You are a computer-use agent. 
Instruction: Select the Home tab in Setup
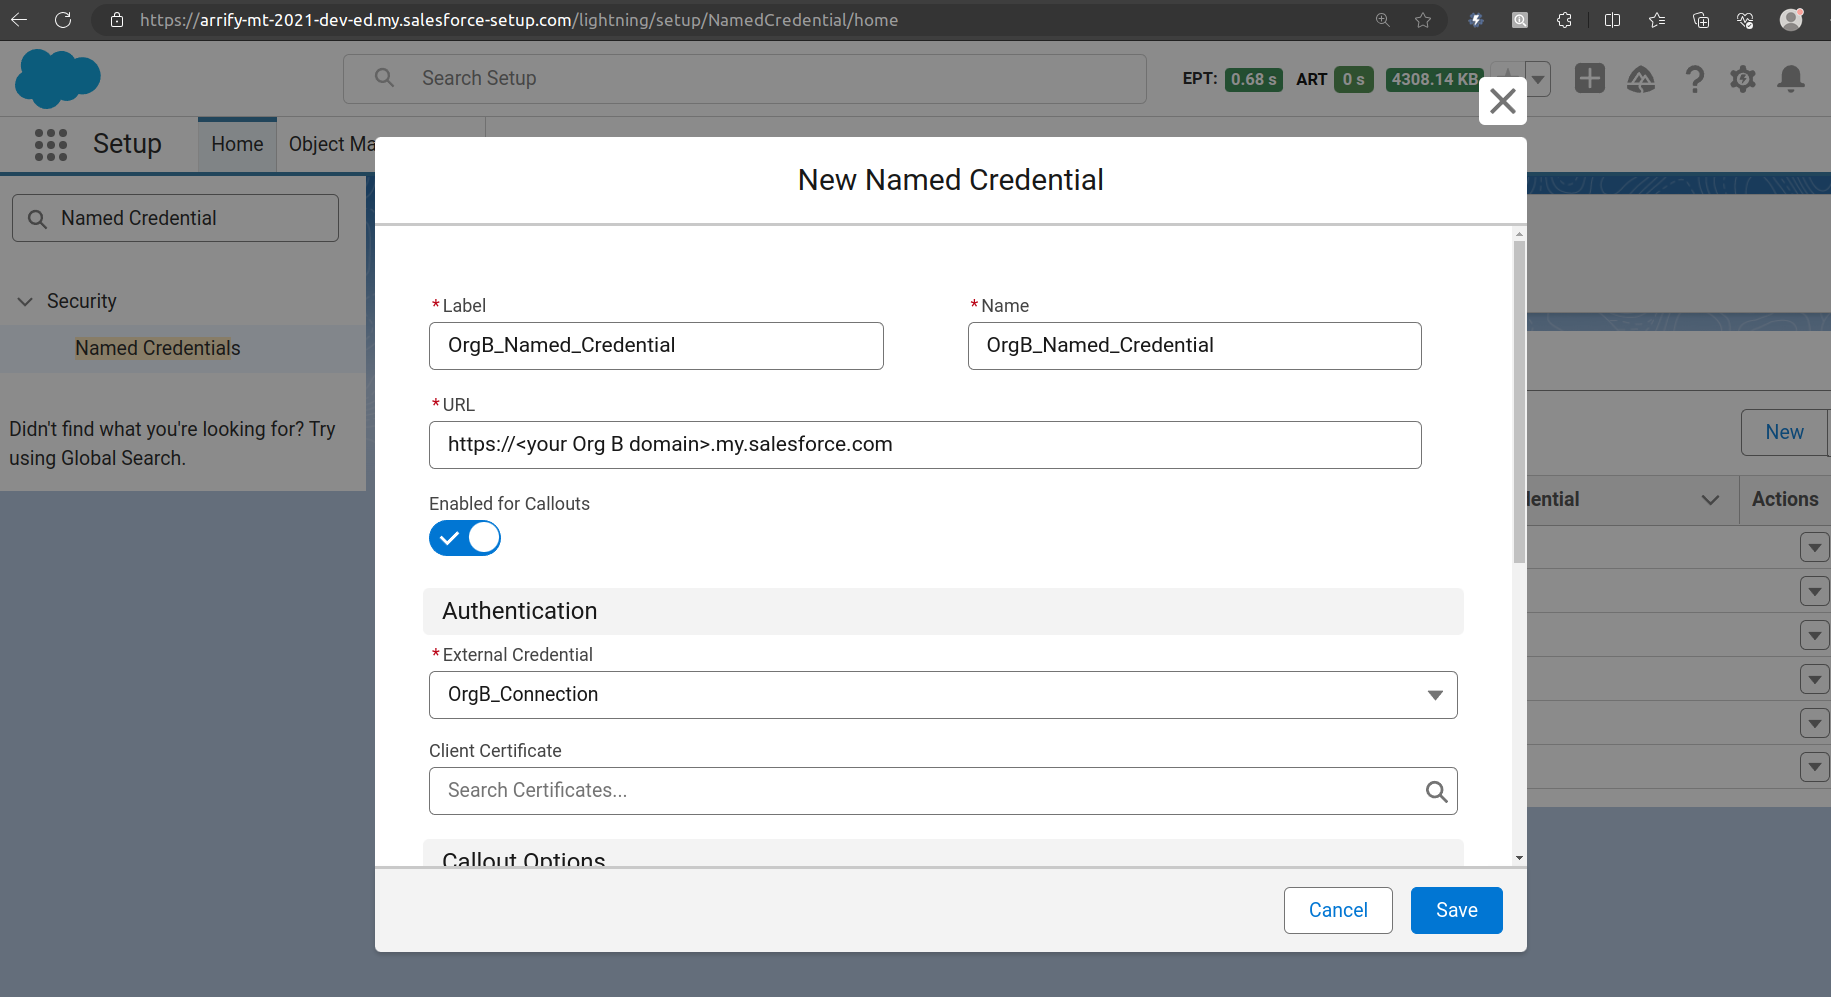click(x=236, y=144)
